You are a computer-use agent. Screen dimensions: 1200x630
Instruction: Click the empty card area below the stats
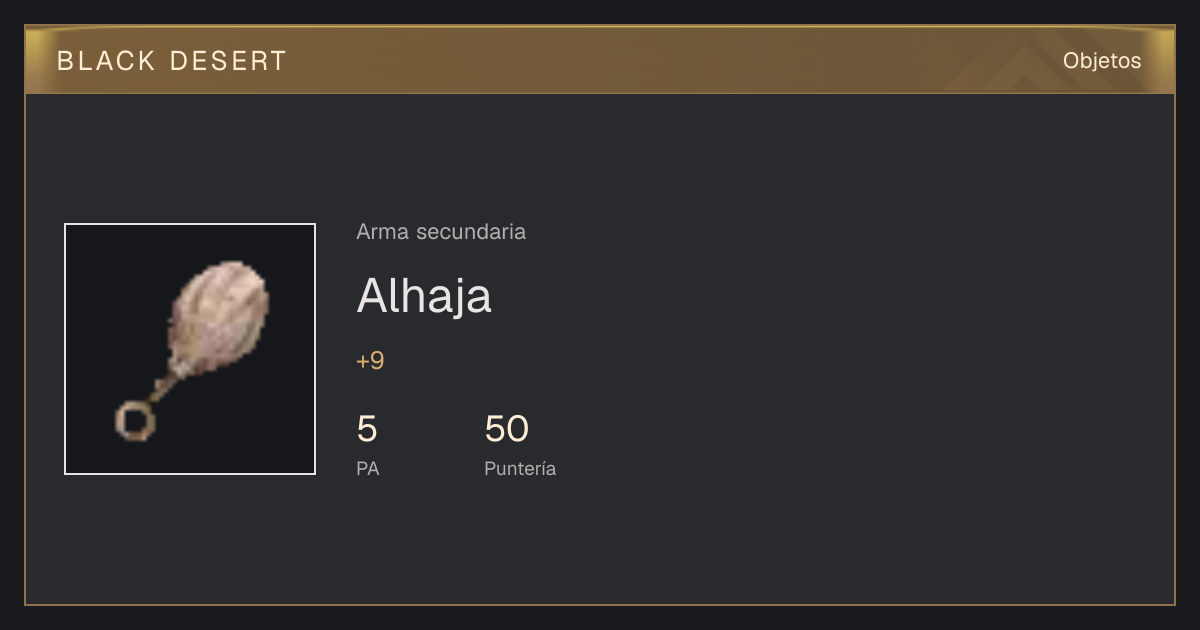point(600,545)
